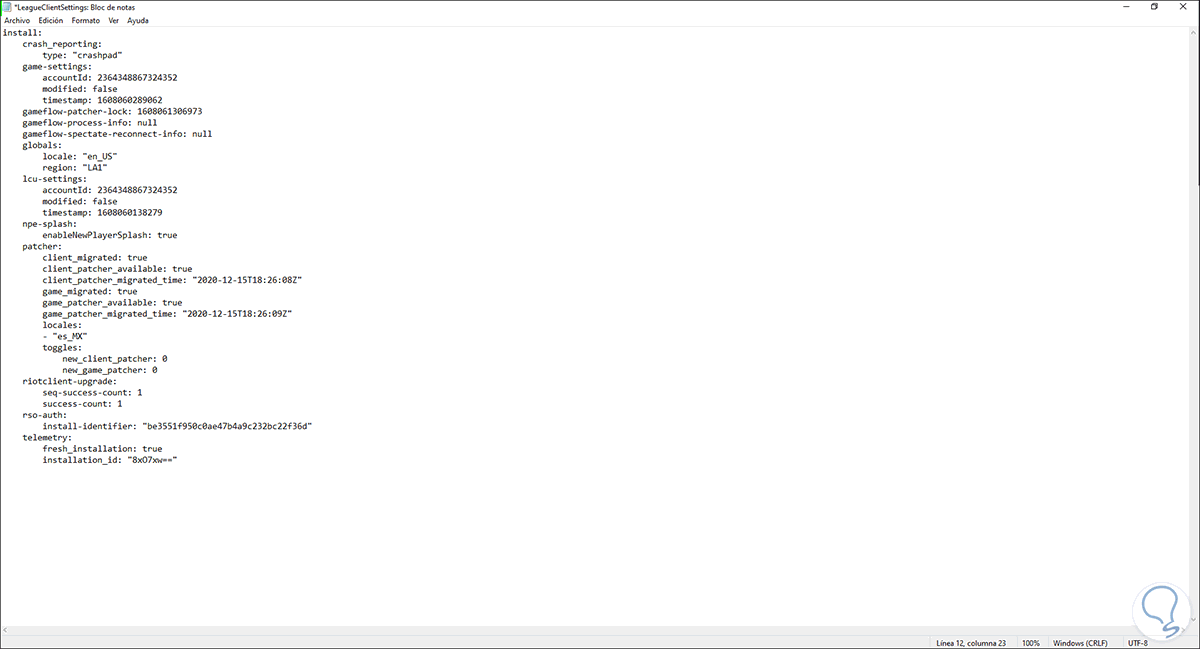
Task: Click the Notepad icon in title bar
Action: coord(8,7)
